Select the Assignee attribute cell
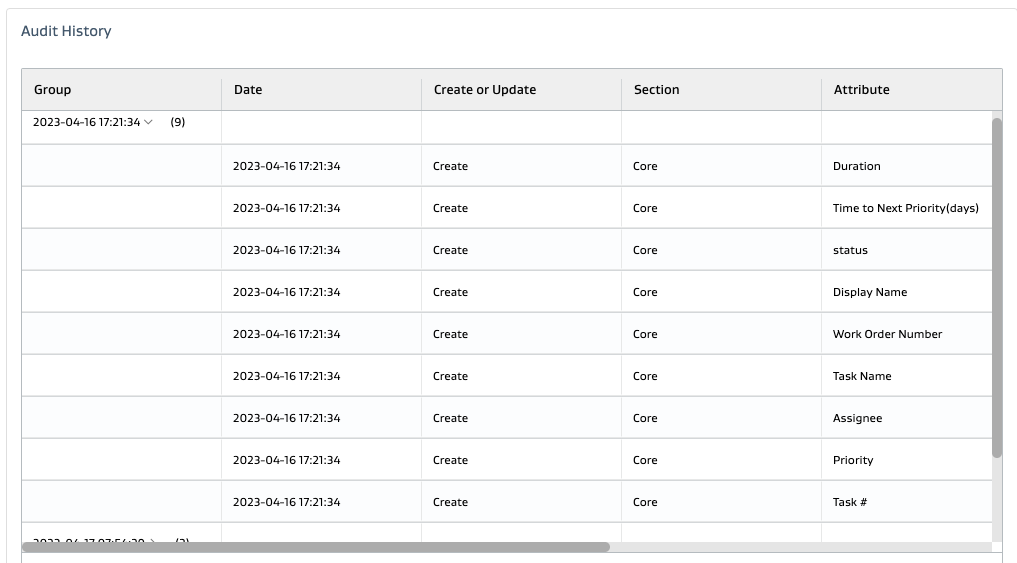This screenshot has height=563, width=1017. (x=857, y=419)
